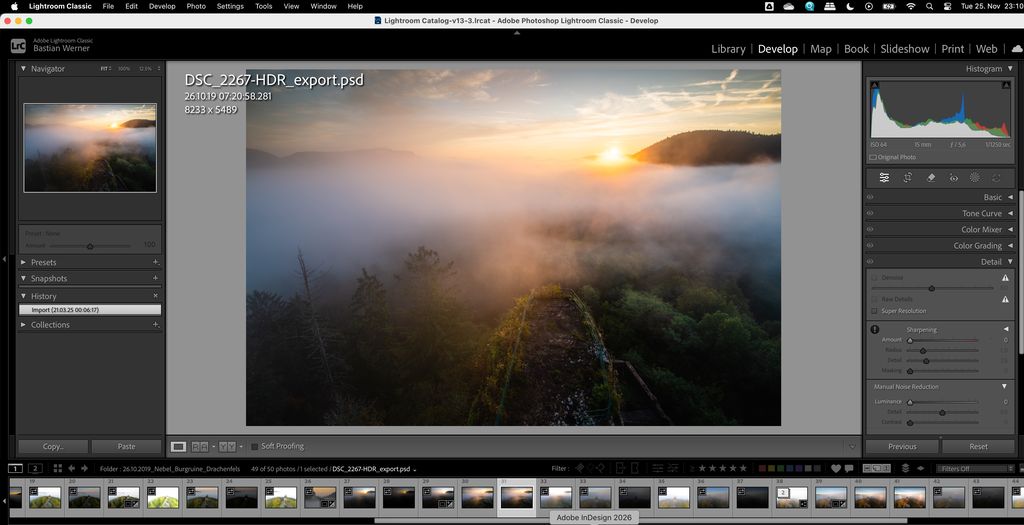Open the Red Eye correction tool
Viewport: 1024px width, 525px height.
953,177
